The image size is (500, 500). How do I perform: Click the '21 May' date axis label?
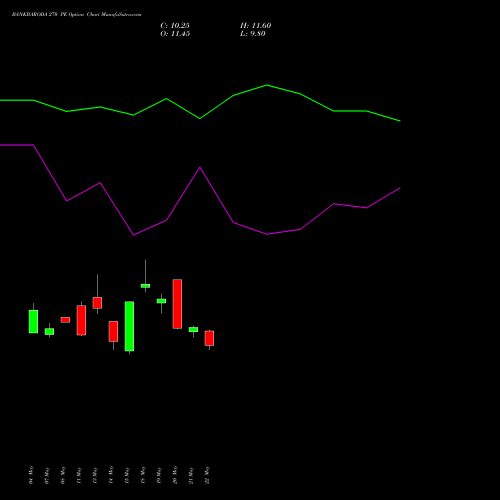point(191,475)
